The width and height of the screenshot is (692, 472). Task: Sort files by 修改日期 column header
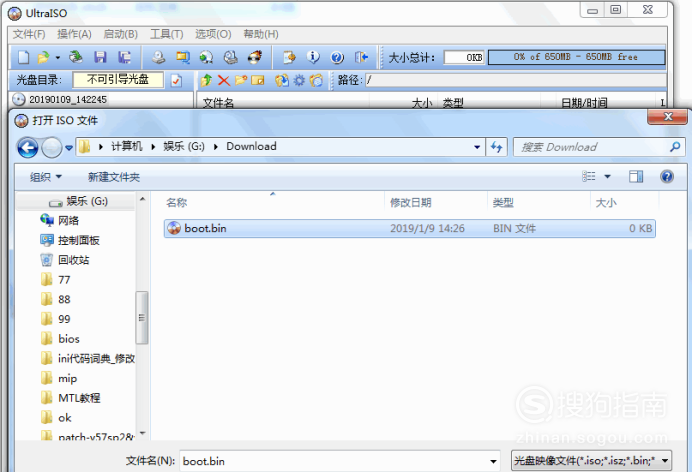(x=410, y=202)
